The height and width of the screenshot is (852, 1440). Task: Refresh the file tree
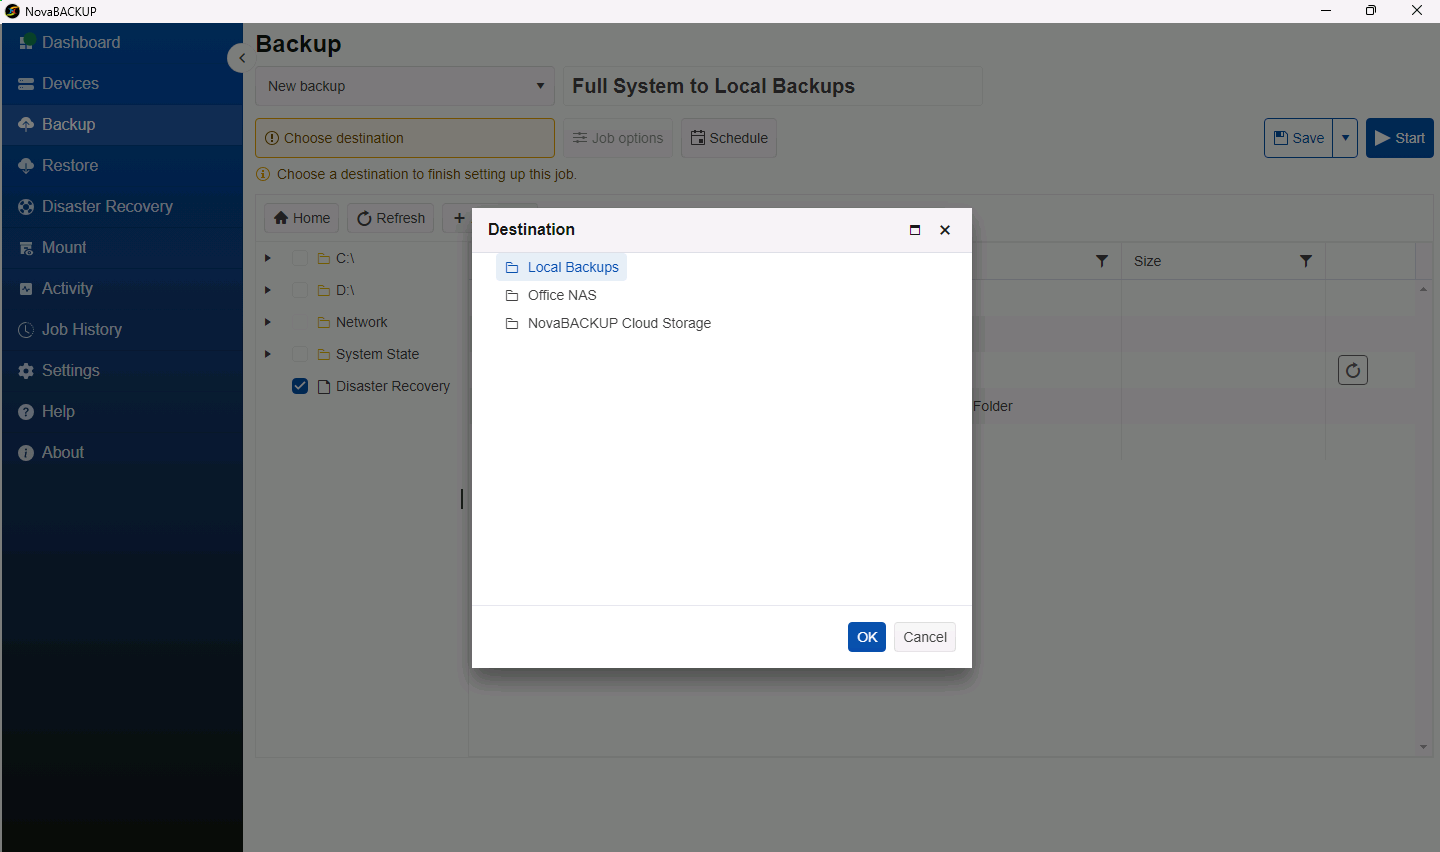pos(391,218)
